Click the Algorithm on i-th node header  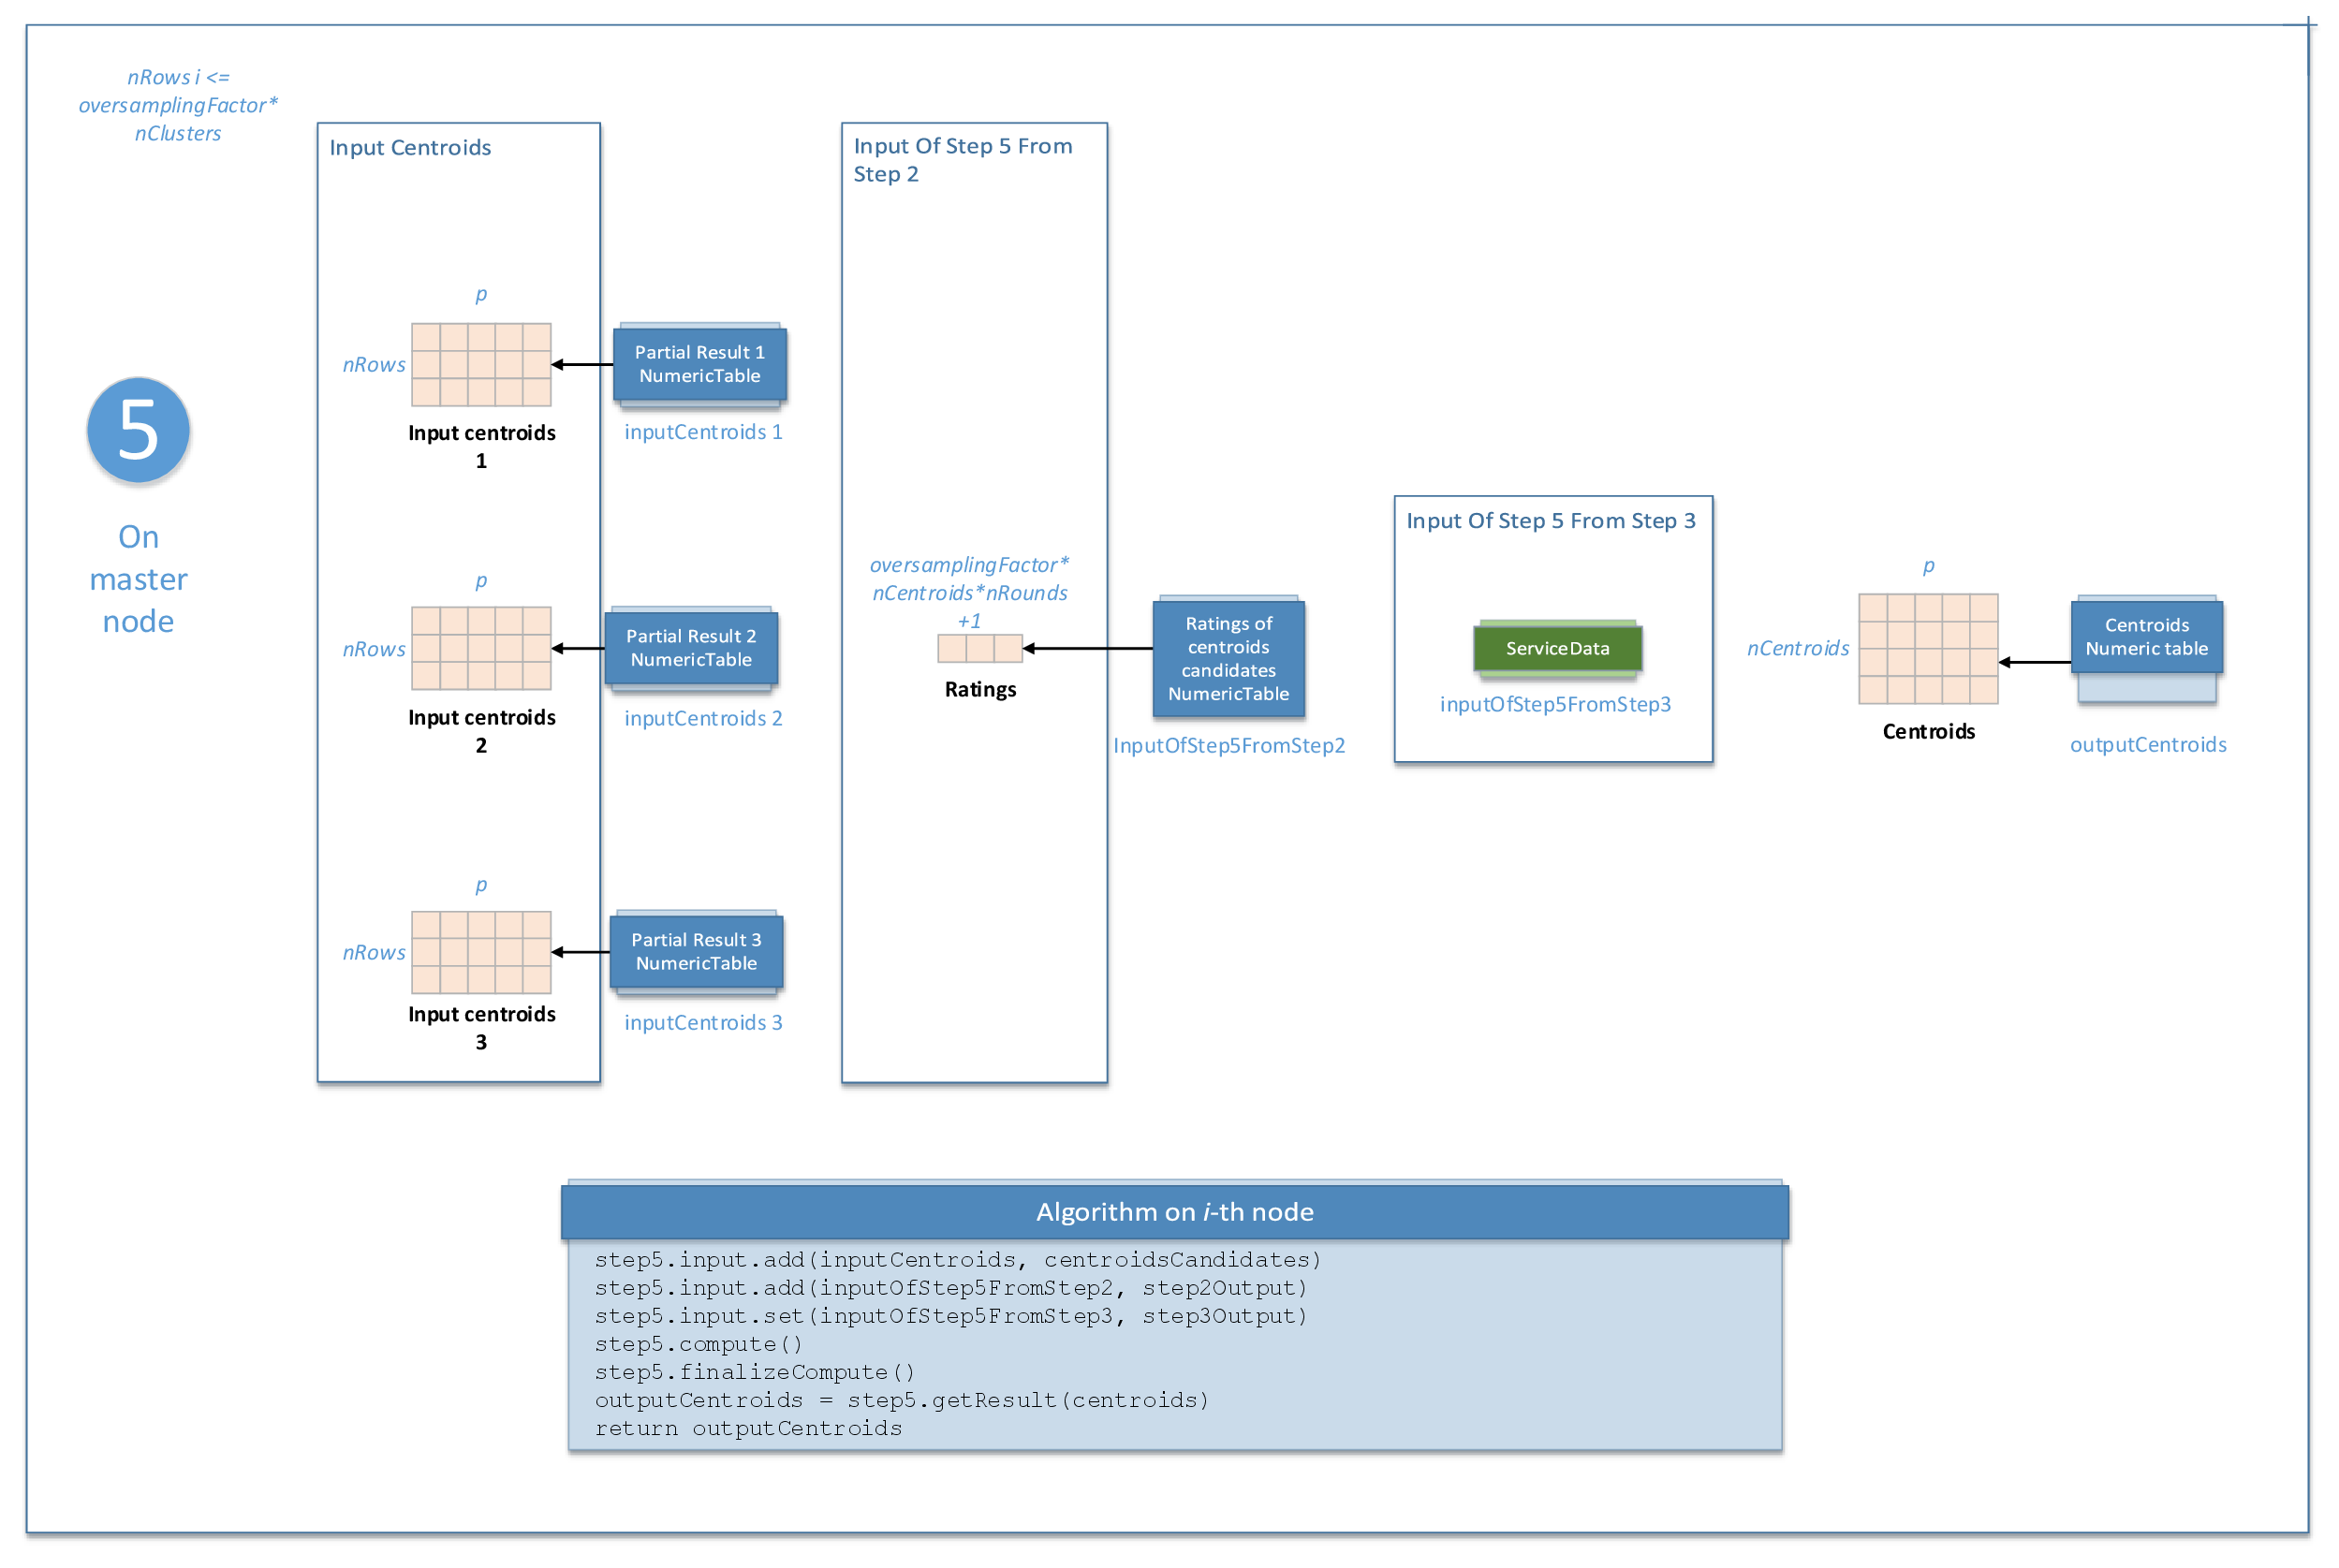point(1174,1211)
